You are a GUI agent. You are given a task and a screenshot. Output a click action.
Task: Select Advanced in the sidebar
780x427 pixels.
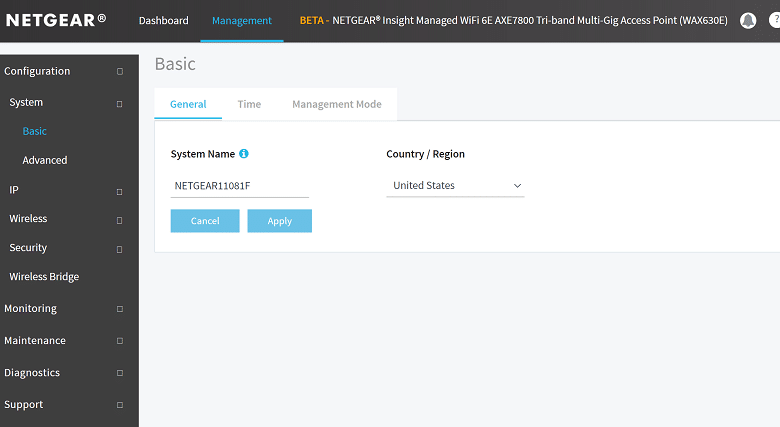45,160
